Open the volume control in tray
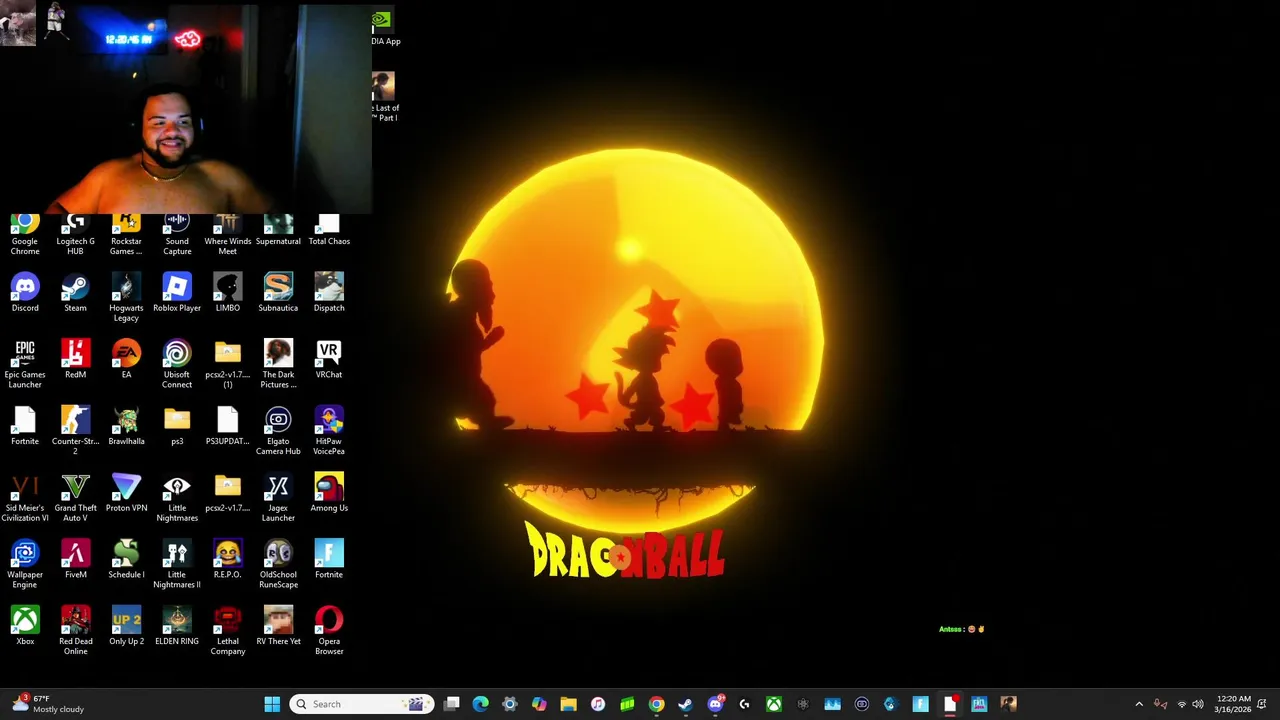Viewport: 1280px width, 720px height. point(1198,704)
